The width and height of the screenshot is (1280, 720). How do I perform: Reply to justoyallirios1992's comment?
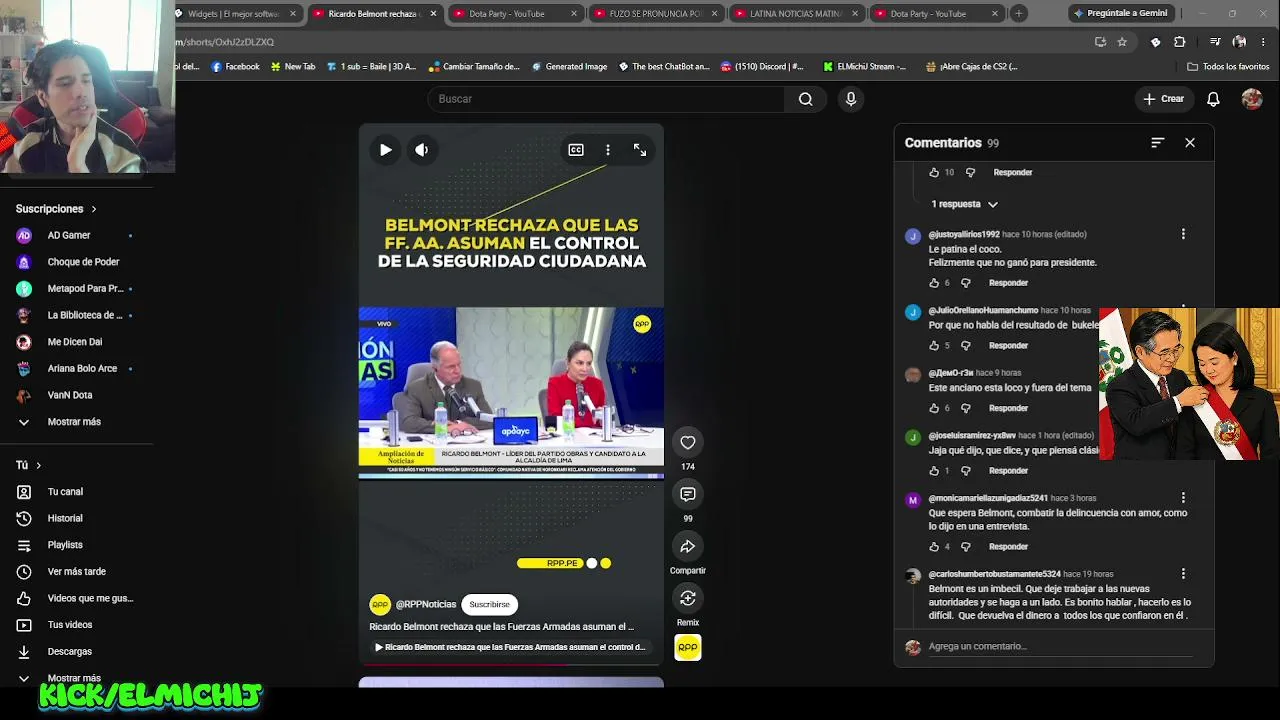[x=1008, y=283]
